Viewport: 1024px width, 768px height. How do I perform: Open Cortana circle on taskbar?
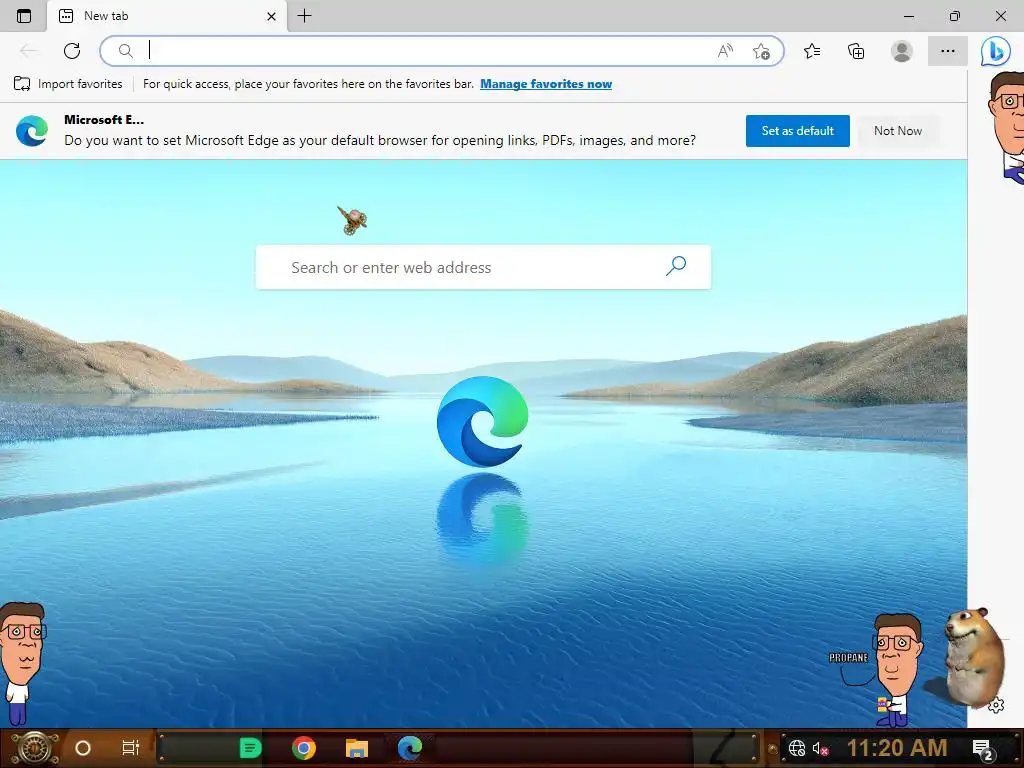pos(82,748)
